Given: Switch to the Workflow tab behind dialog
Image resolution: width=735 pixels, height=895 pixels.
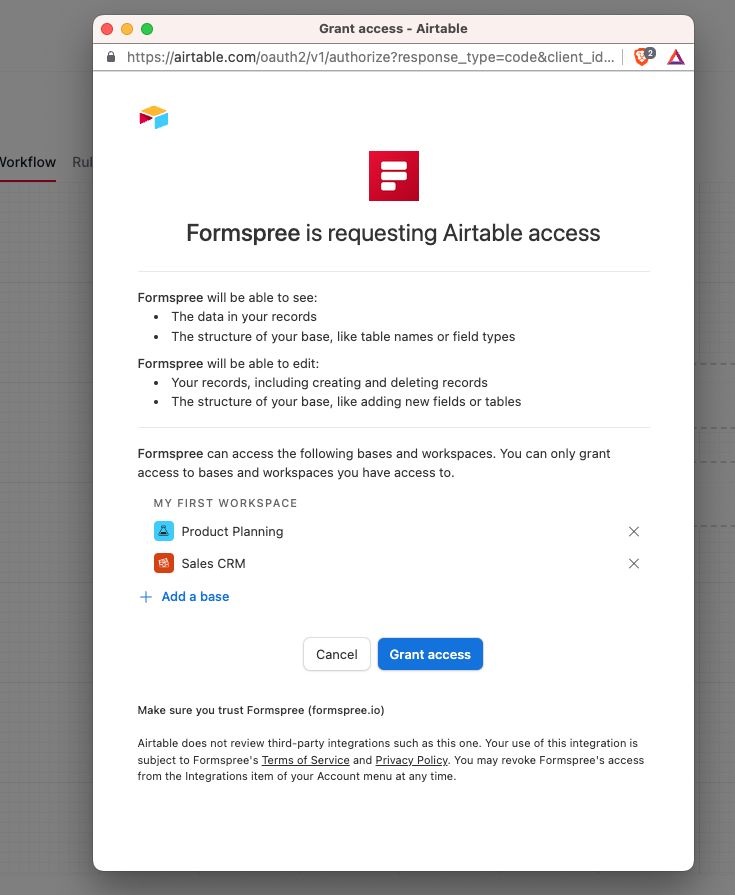Looking at the screenshot, I should [28, 162].
